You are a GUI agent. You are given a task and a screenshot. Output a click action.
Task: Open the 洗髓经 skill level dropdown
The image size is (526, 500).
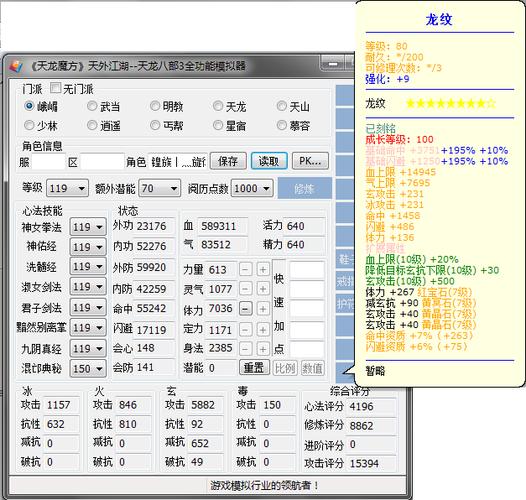(x=88, y=267)
